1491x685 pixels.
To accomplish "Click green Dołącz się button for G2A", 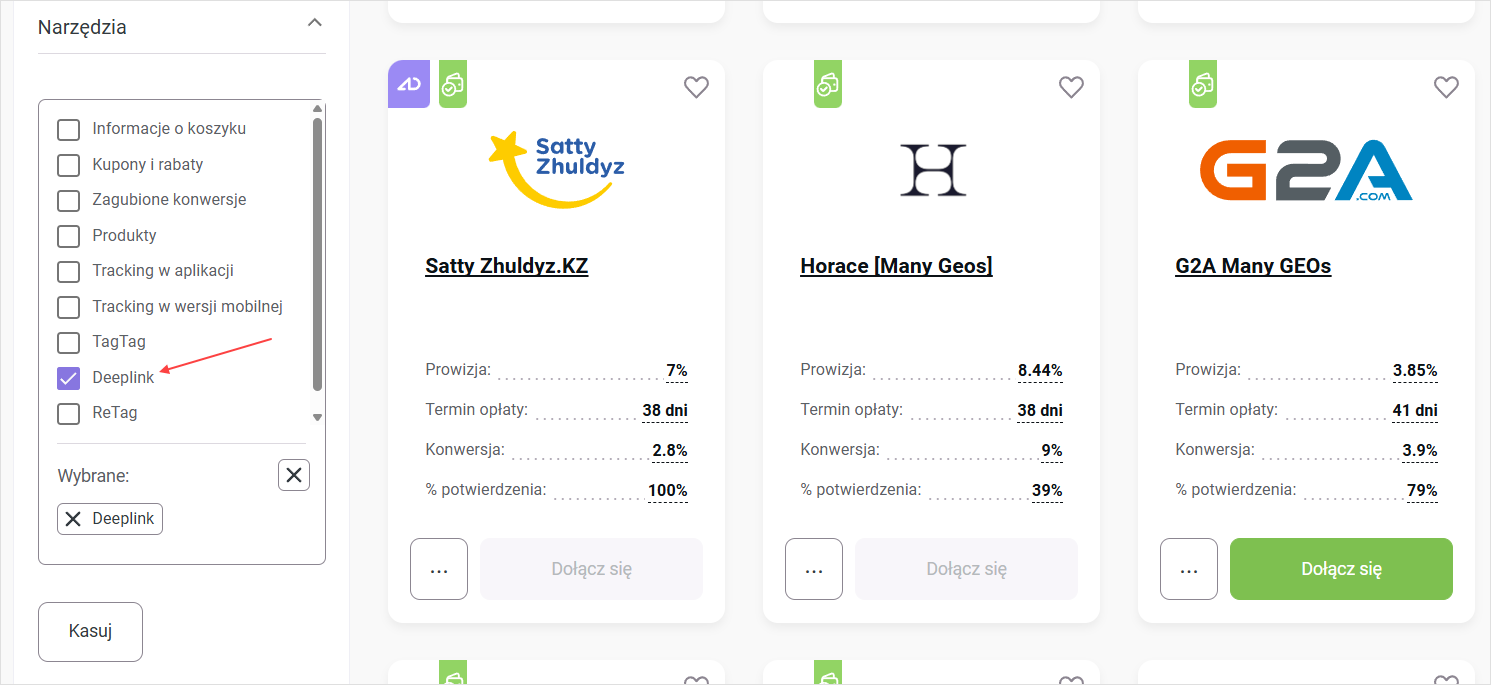I will tap(1341, 569).
